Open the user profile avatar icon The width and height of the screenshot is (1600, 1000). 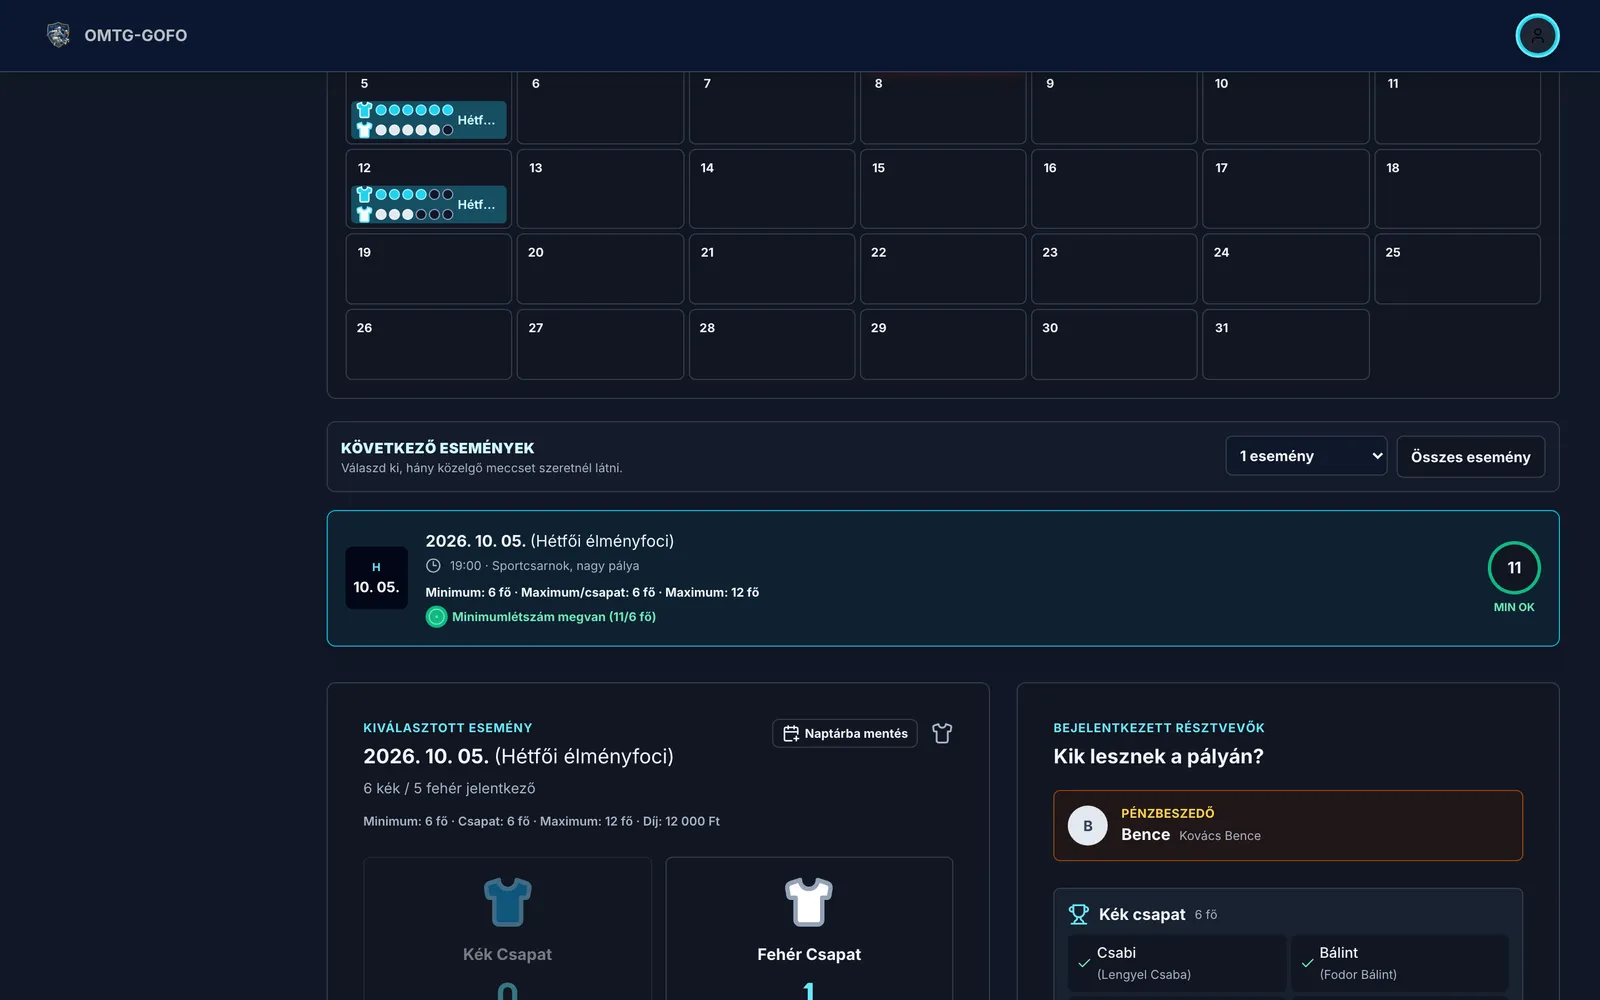point(1537,36)
